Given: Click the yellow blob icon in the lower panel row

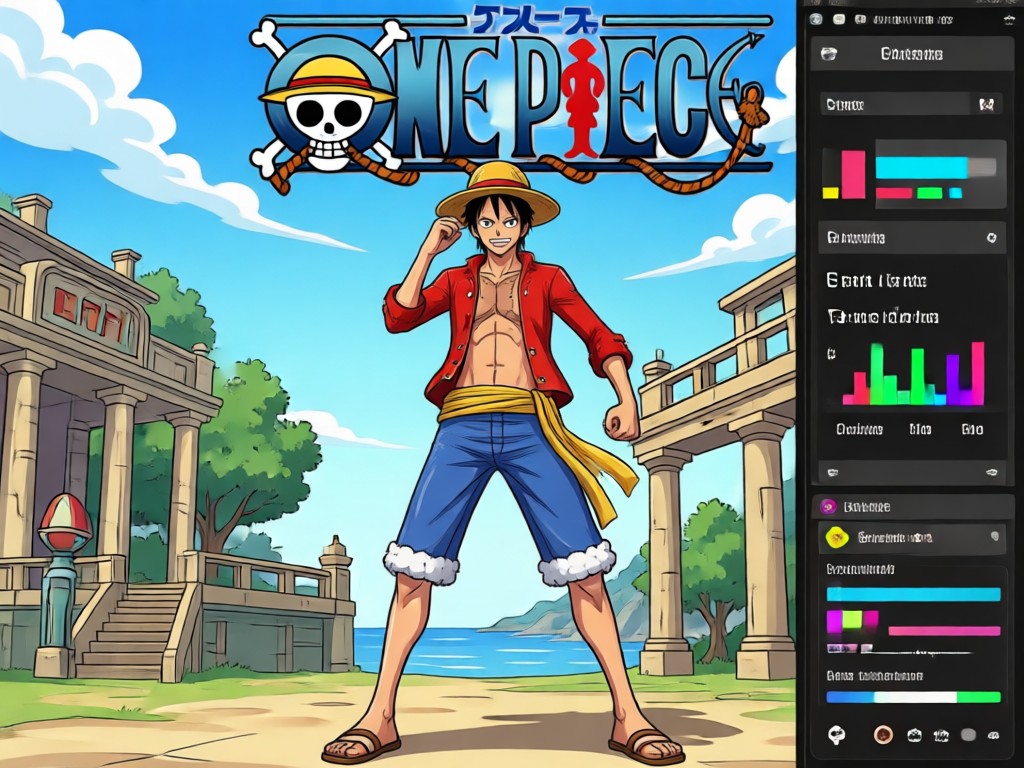Looking at the screenshot, I should [837, 537].
